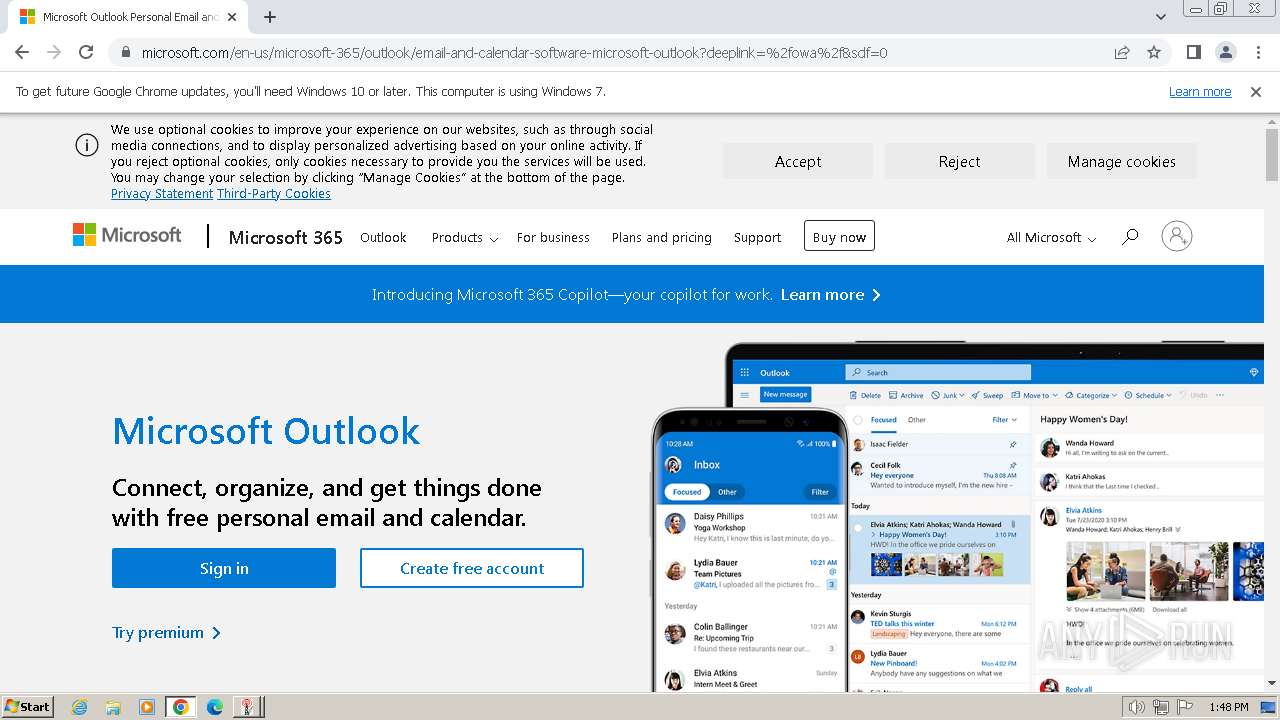Open Windows Explorer folder on taskbar
This screenshot has height=720, width=1280.
coord(113,707)
